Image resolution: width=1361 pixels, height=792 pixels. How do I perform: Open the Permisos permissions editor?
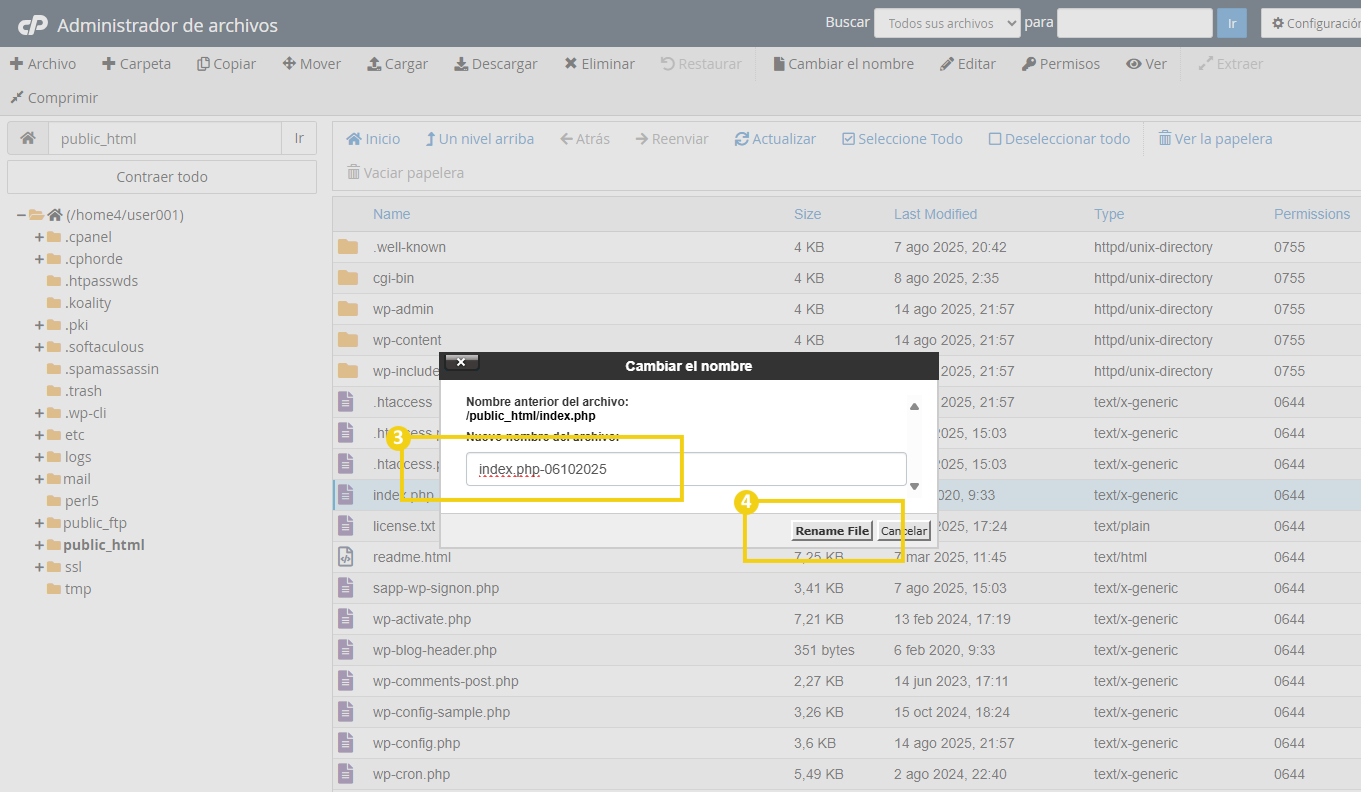(x=1061, y=63)
